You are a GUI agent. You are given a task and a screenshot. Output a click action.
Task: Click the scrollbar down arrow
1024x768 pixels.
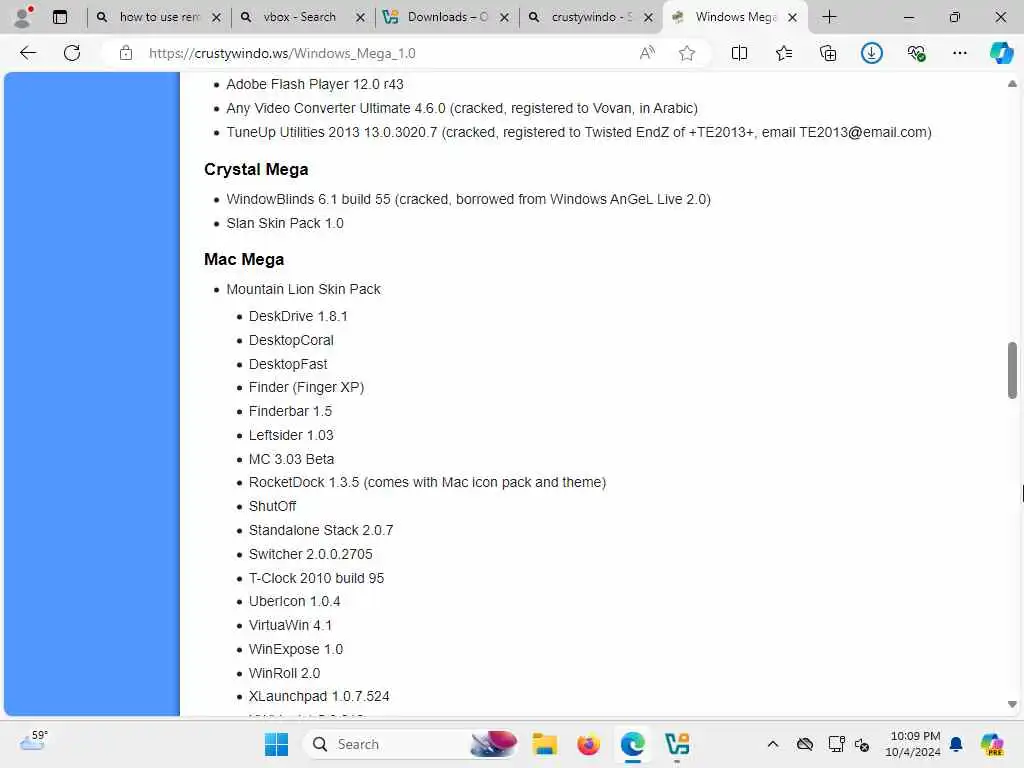pos(1012,704)
